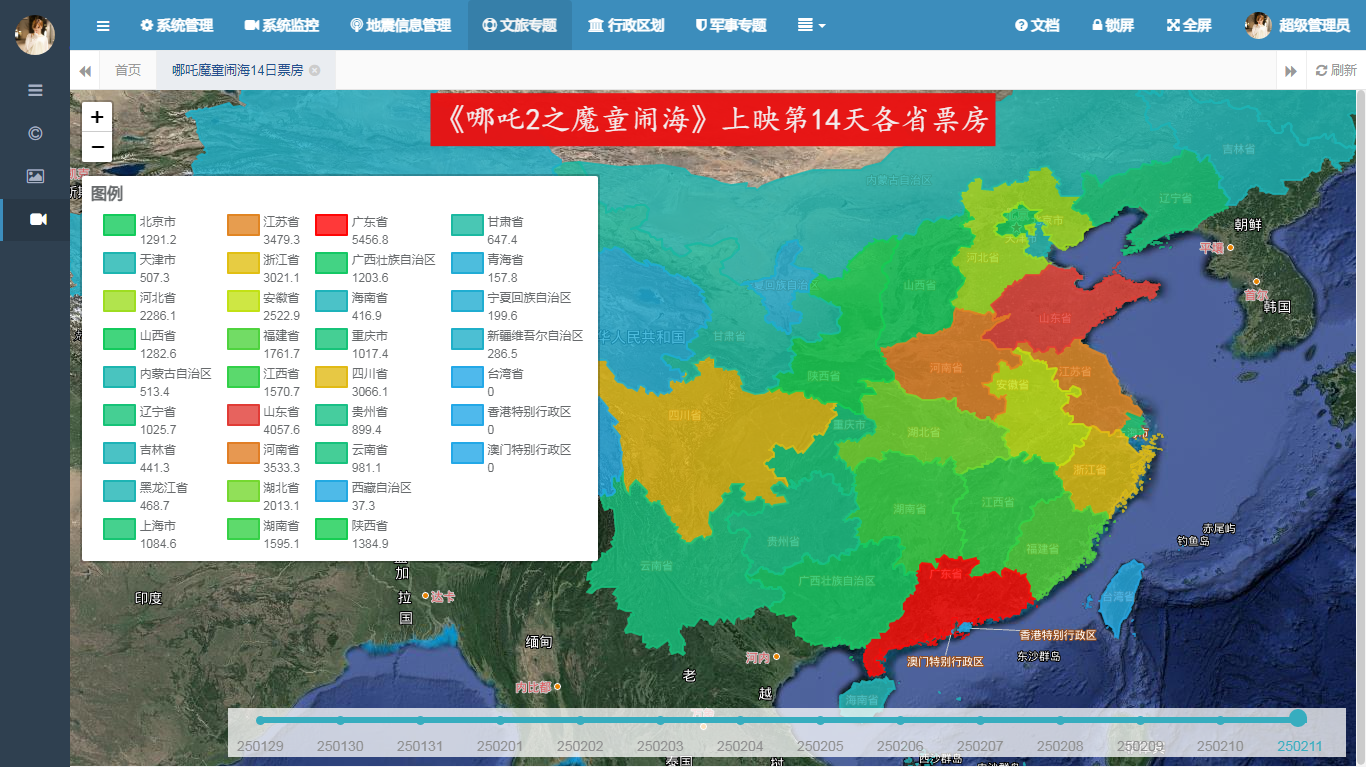Expand the list dropdown in navbar
Screen dimensions: 1366x767
click(x=811, y=25)
